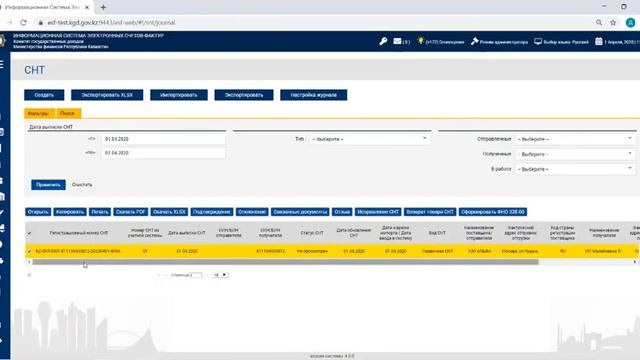640x360 pixels.
Task: Bookmark the page with the star icon
Action: pos(613,22)
